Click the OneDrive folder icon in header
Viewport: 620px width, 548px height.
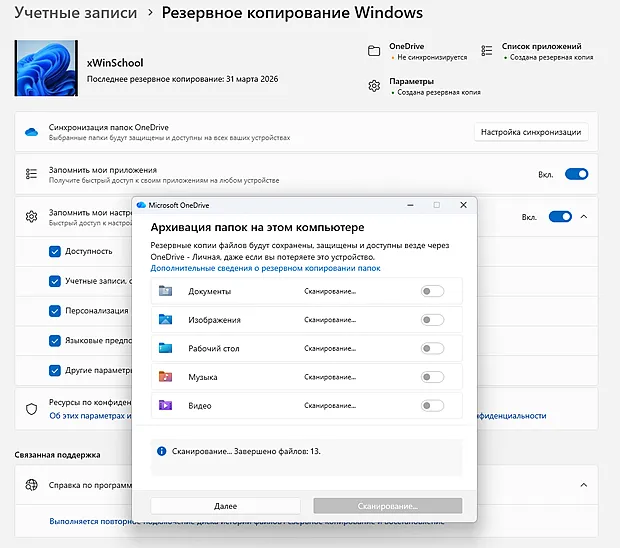tap(374, 51)
